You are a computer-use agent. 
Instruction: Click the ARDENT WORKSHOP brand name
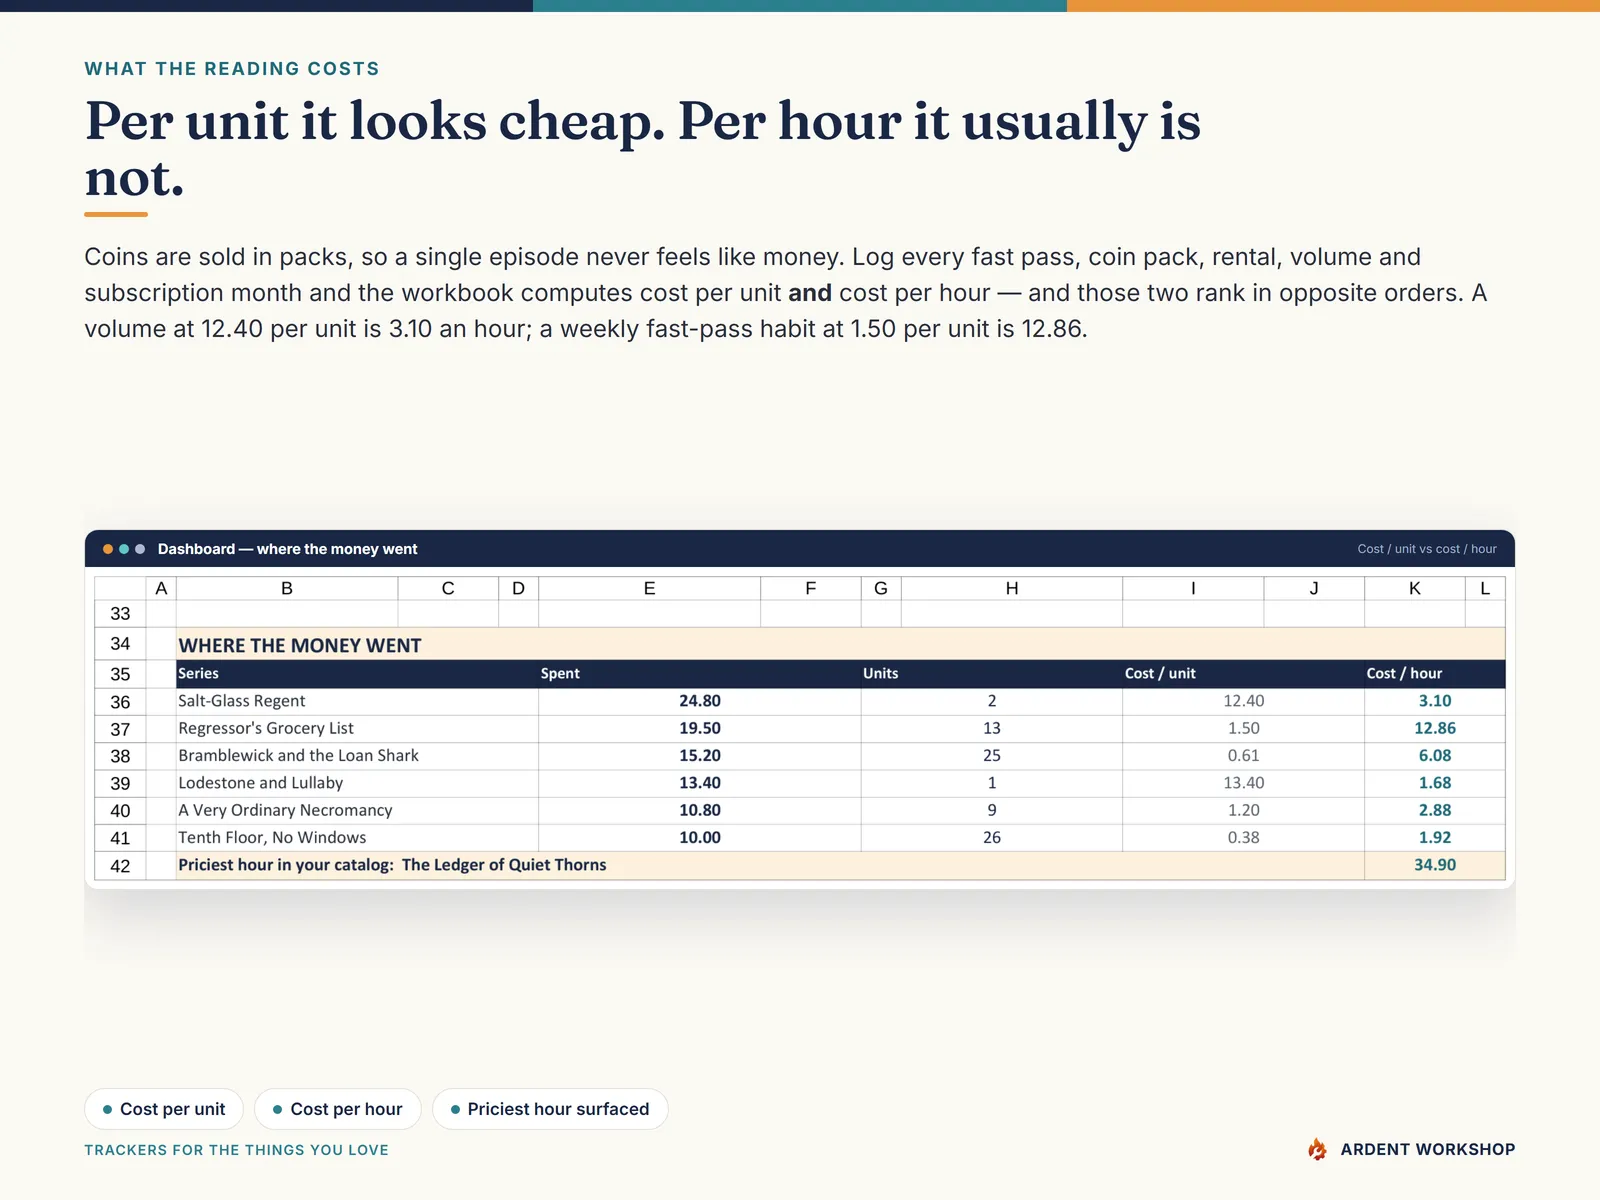(1427, 1149)
